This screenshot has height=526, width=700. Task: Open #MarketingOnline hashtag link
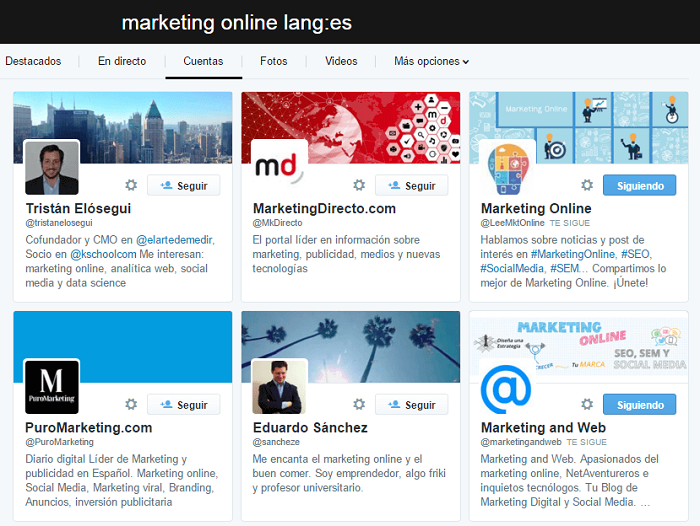pos(572,254)
